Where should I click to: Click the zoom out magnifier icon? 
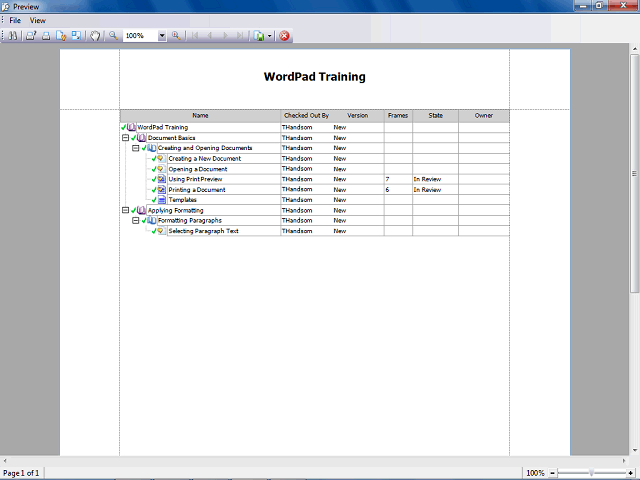(x=113, y=36)
